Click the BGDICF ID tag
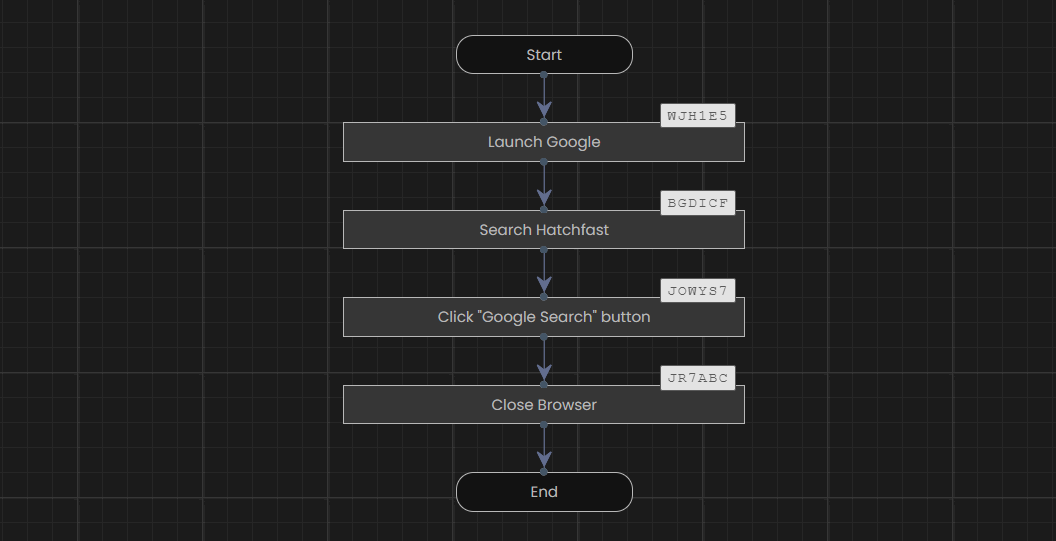This screenshot has width=1056, height=541. [x=698, y=203]
